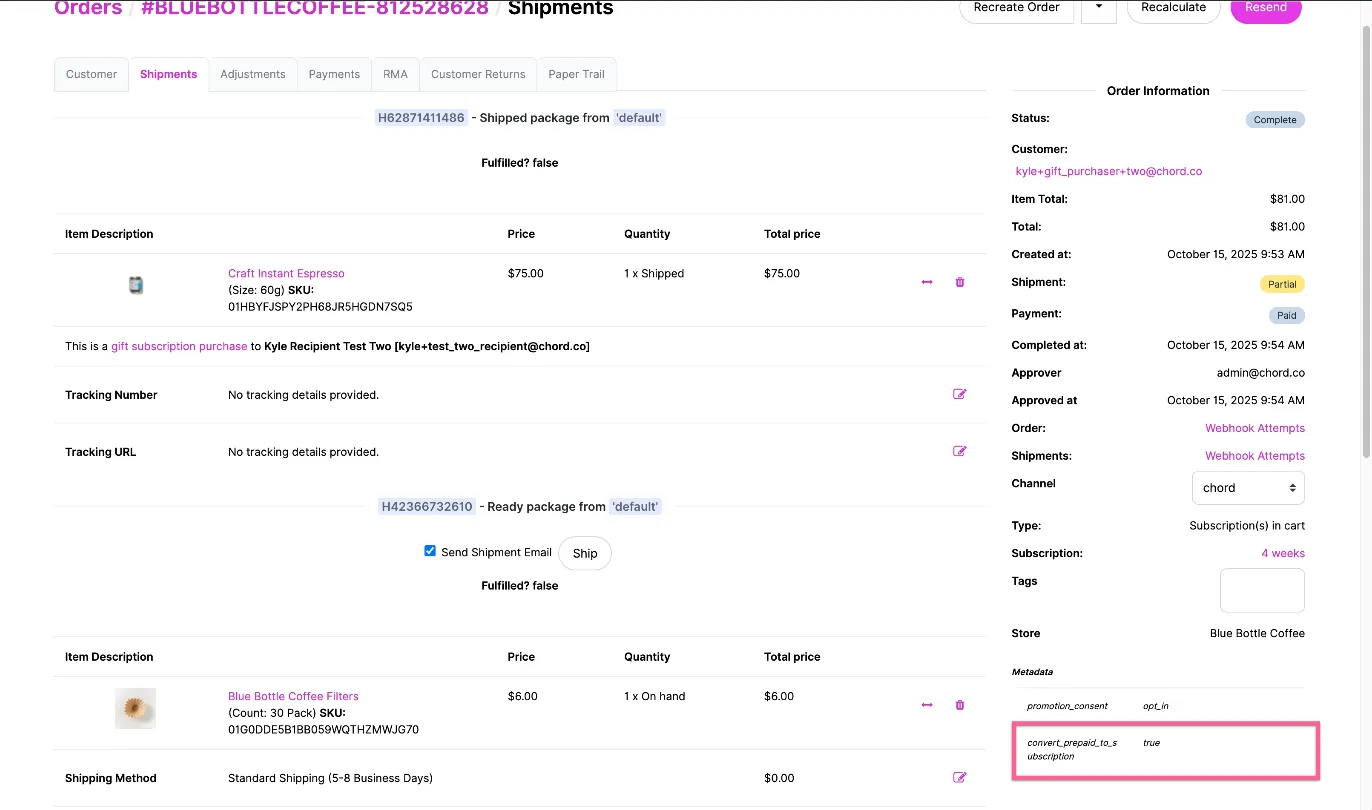
Task: Click the convert_prepaid_to_subscription metadata key
Action: pos(1072,749)
